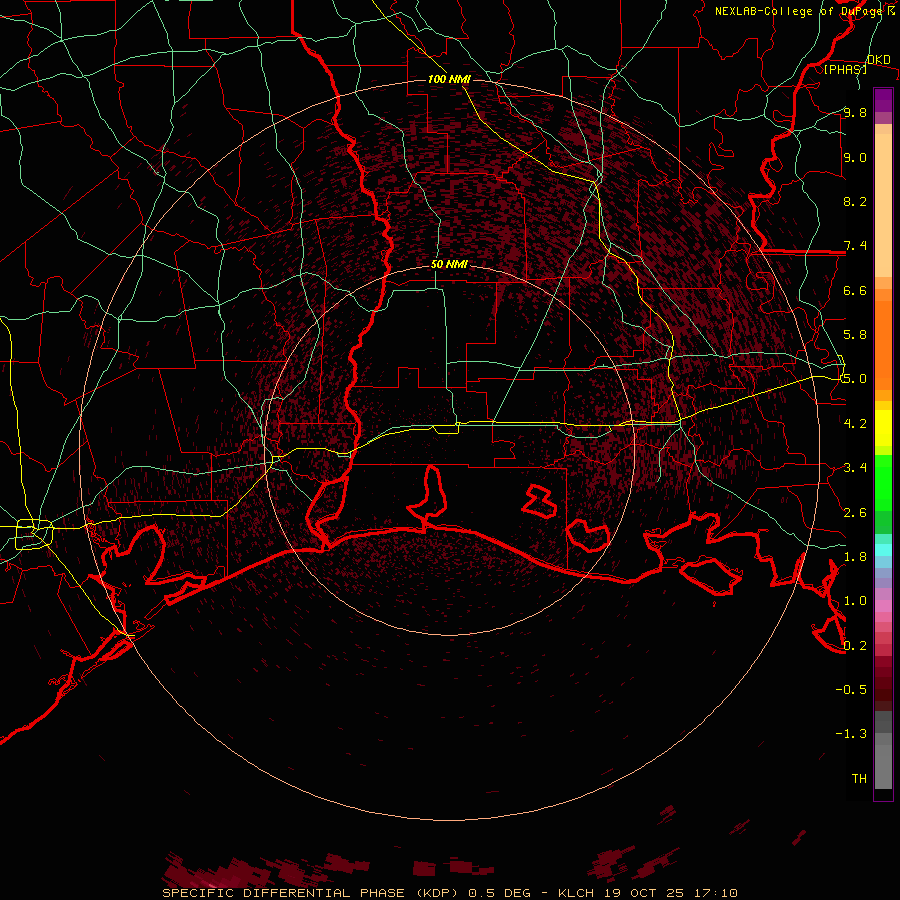Click the [PHAS] label above the color bar
This screenshot has width=900, height=900.
[845, 69]
